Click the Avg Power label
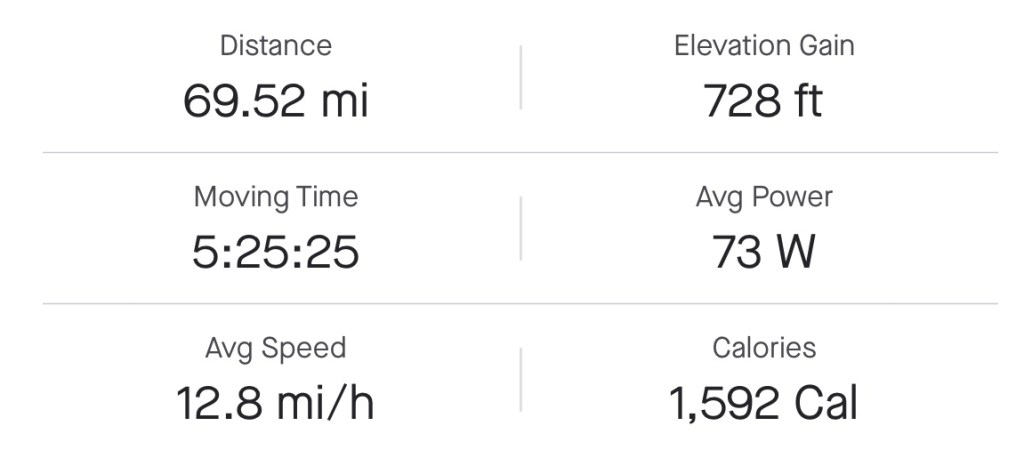1024x450 pixels. 764,197
